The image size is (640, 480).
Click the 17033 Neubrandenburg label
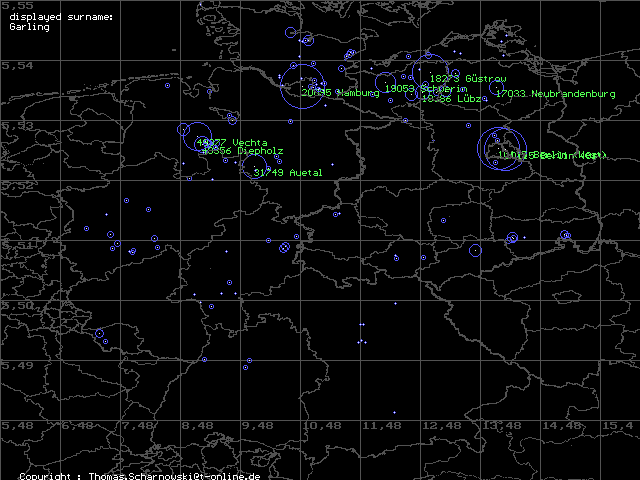[555, 93]
